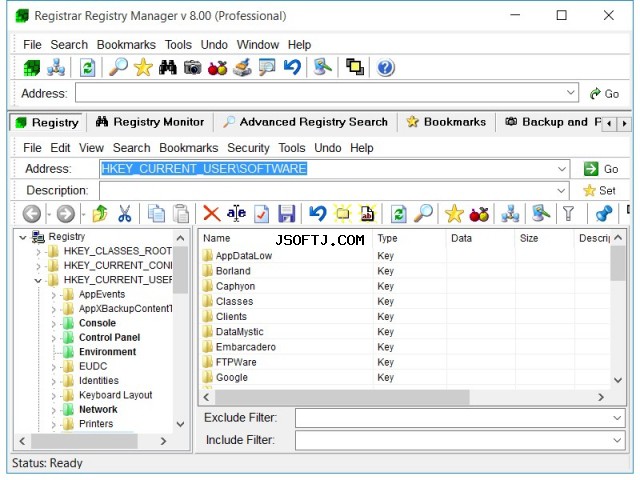Screen dimensions: 640x480
Task: Click the funnel filter icon
Action: click(x=568, y=213)
